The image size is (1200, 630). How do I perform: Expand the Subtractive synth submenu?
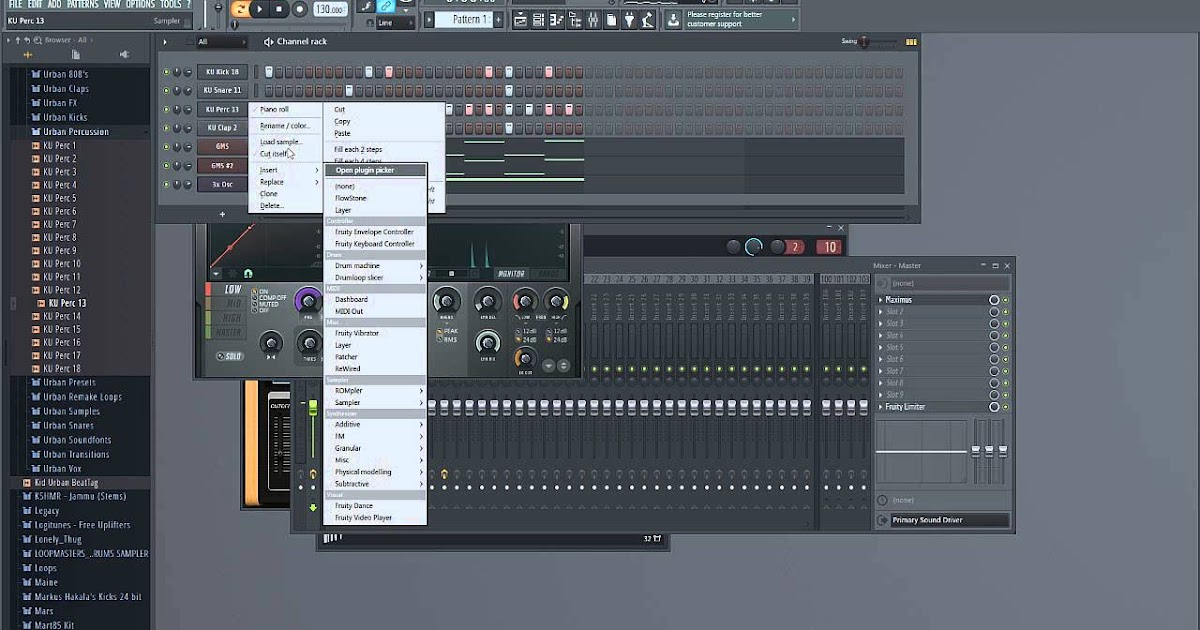[x=376, y=484]
